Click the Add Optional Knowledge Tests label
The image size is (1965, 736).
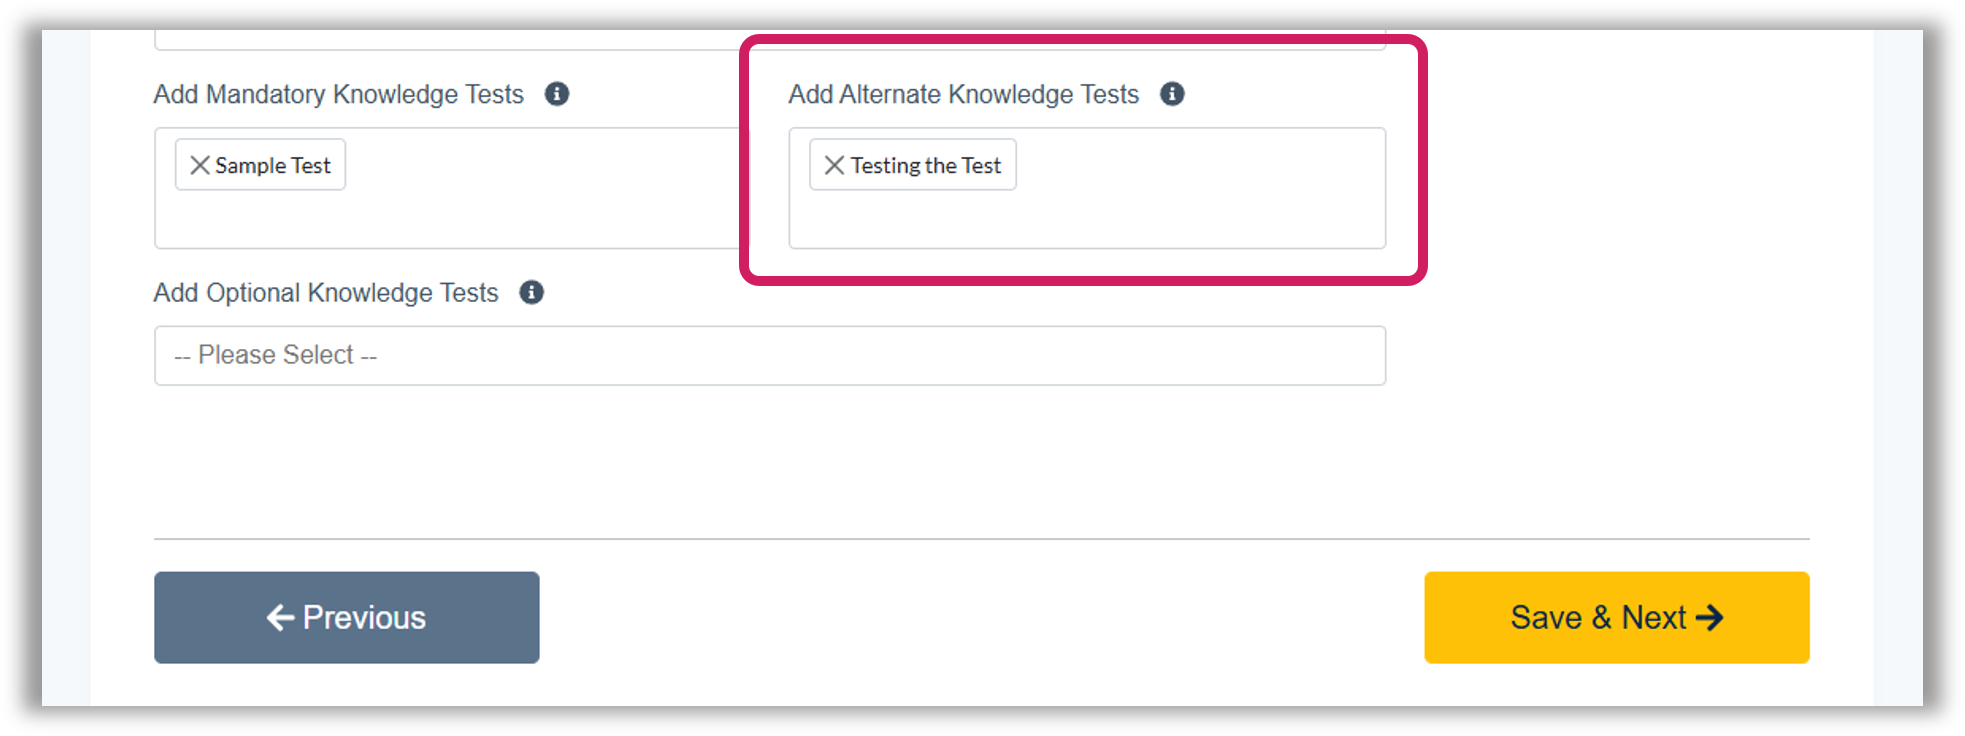tap(325, 293)
